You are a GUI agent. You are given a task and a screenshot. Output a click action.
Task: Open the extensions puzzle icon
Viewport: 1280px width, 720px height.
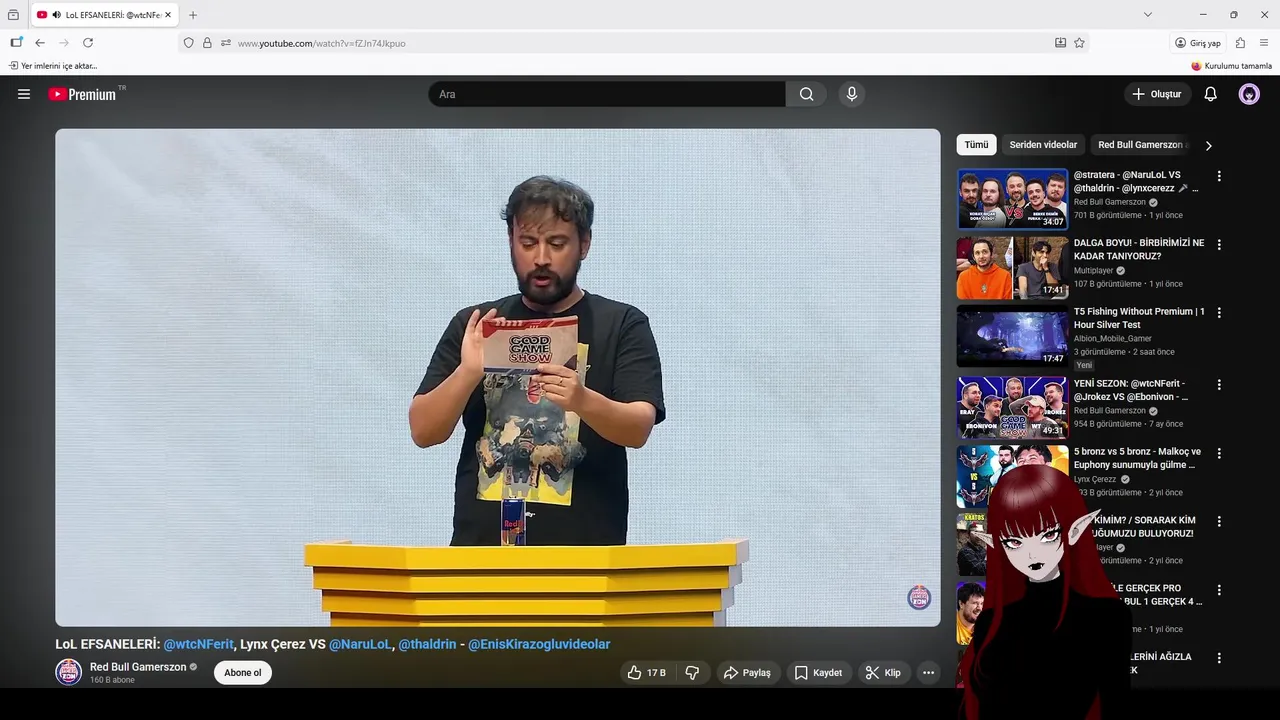coord(1240,43)
